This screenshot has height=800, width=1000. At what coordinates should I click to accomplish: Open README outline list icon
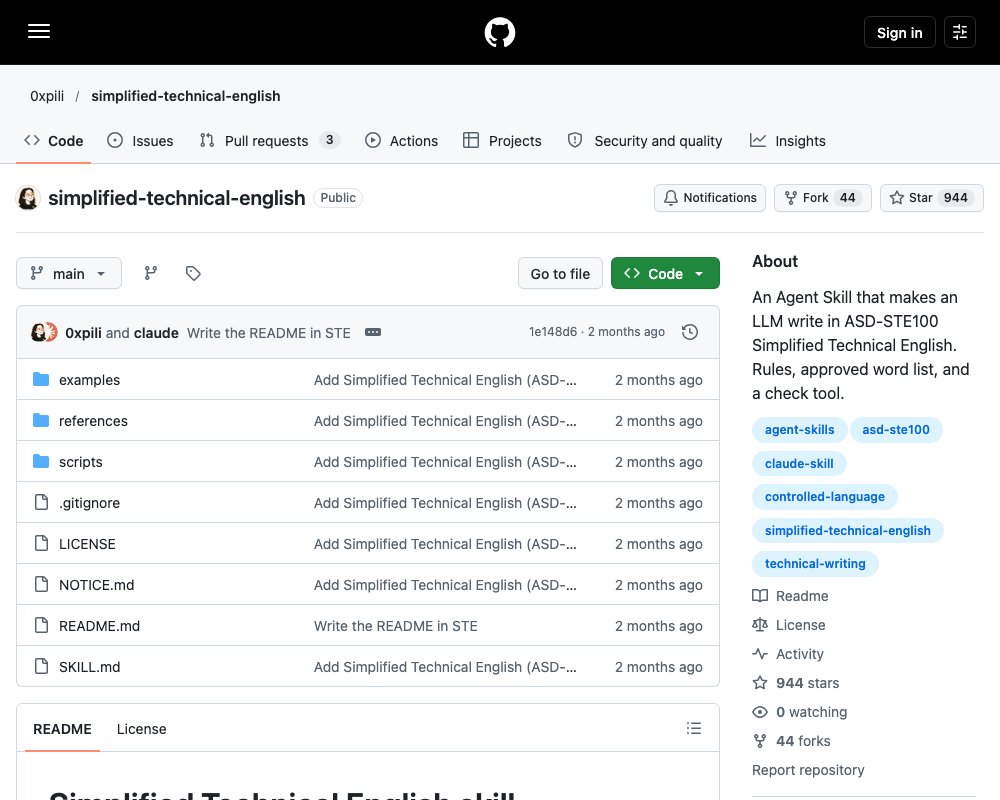pos(694,728)
